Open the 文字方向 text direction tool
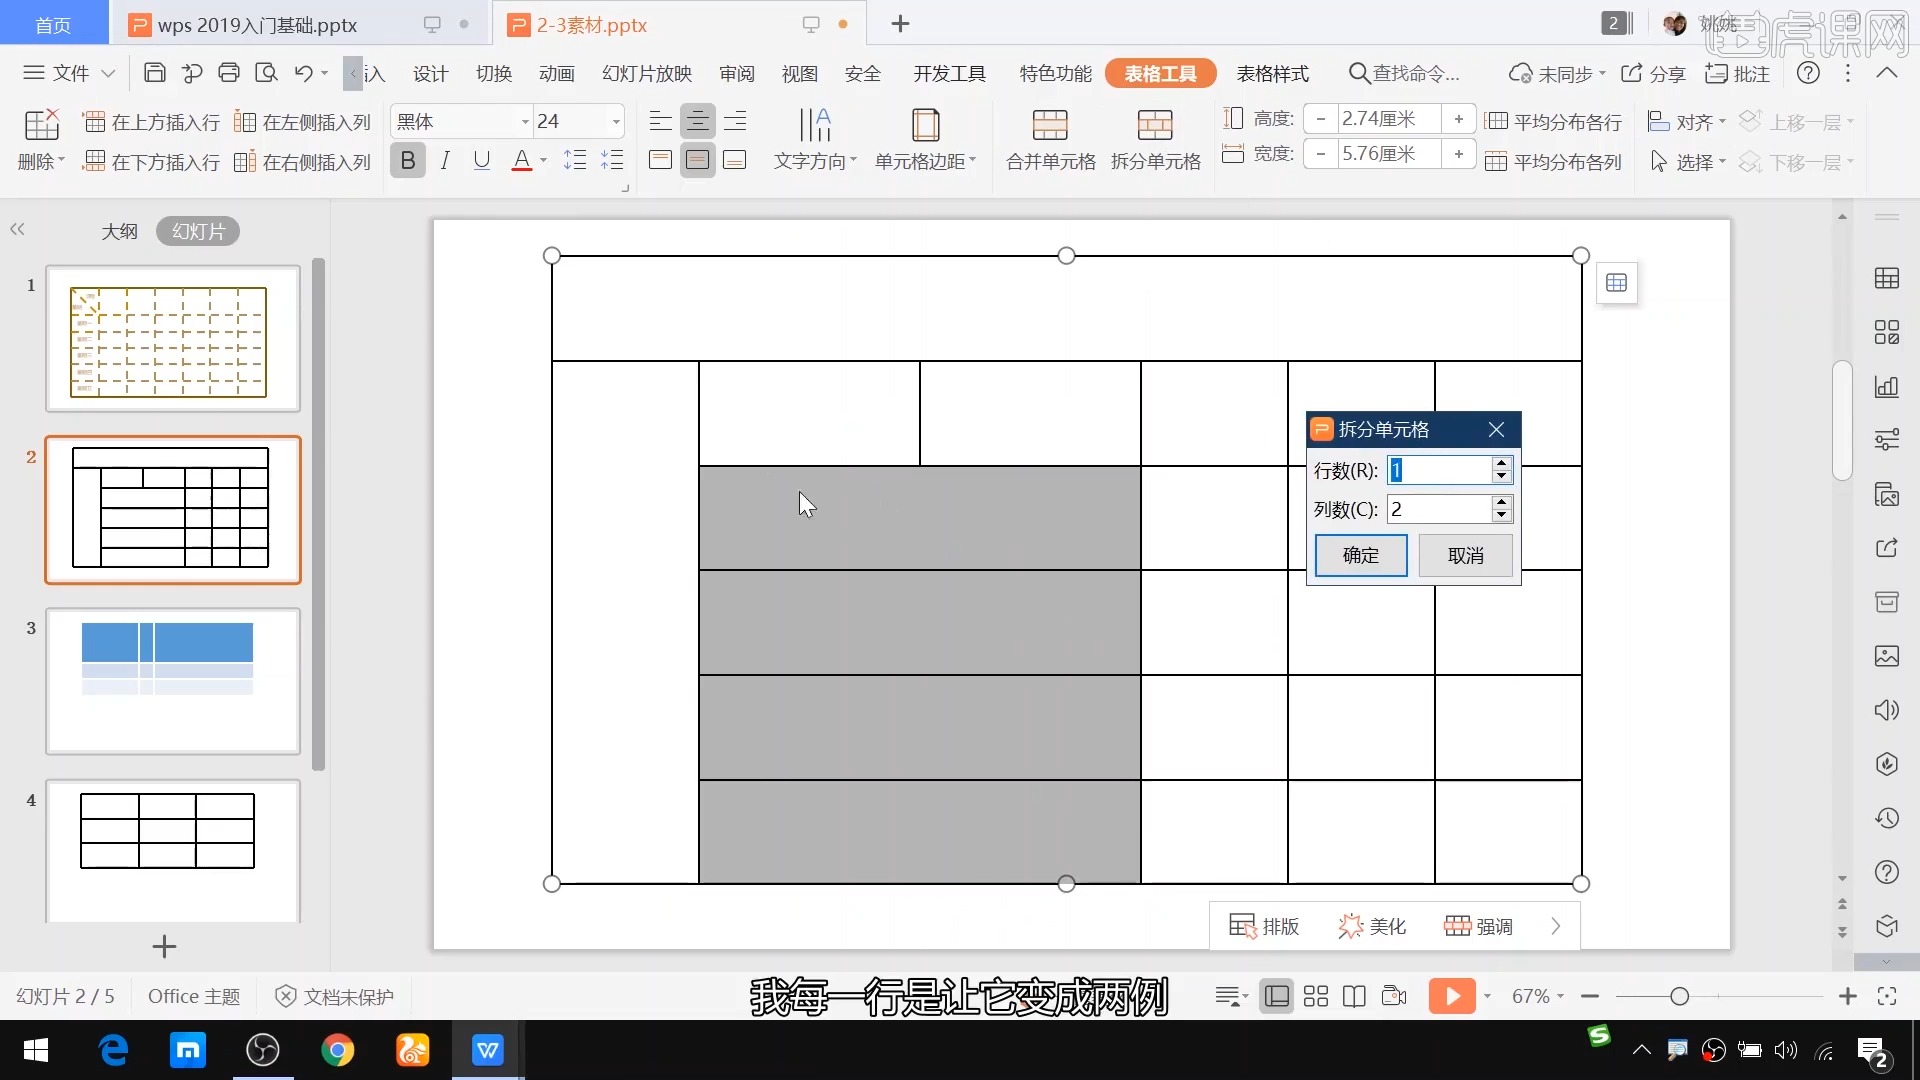The height and width of the screenshot is (1080, 1920). (814, 138)
